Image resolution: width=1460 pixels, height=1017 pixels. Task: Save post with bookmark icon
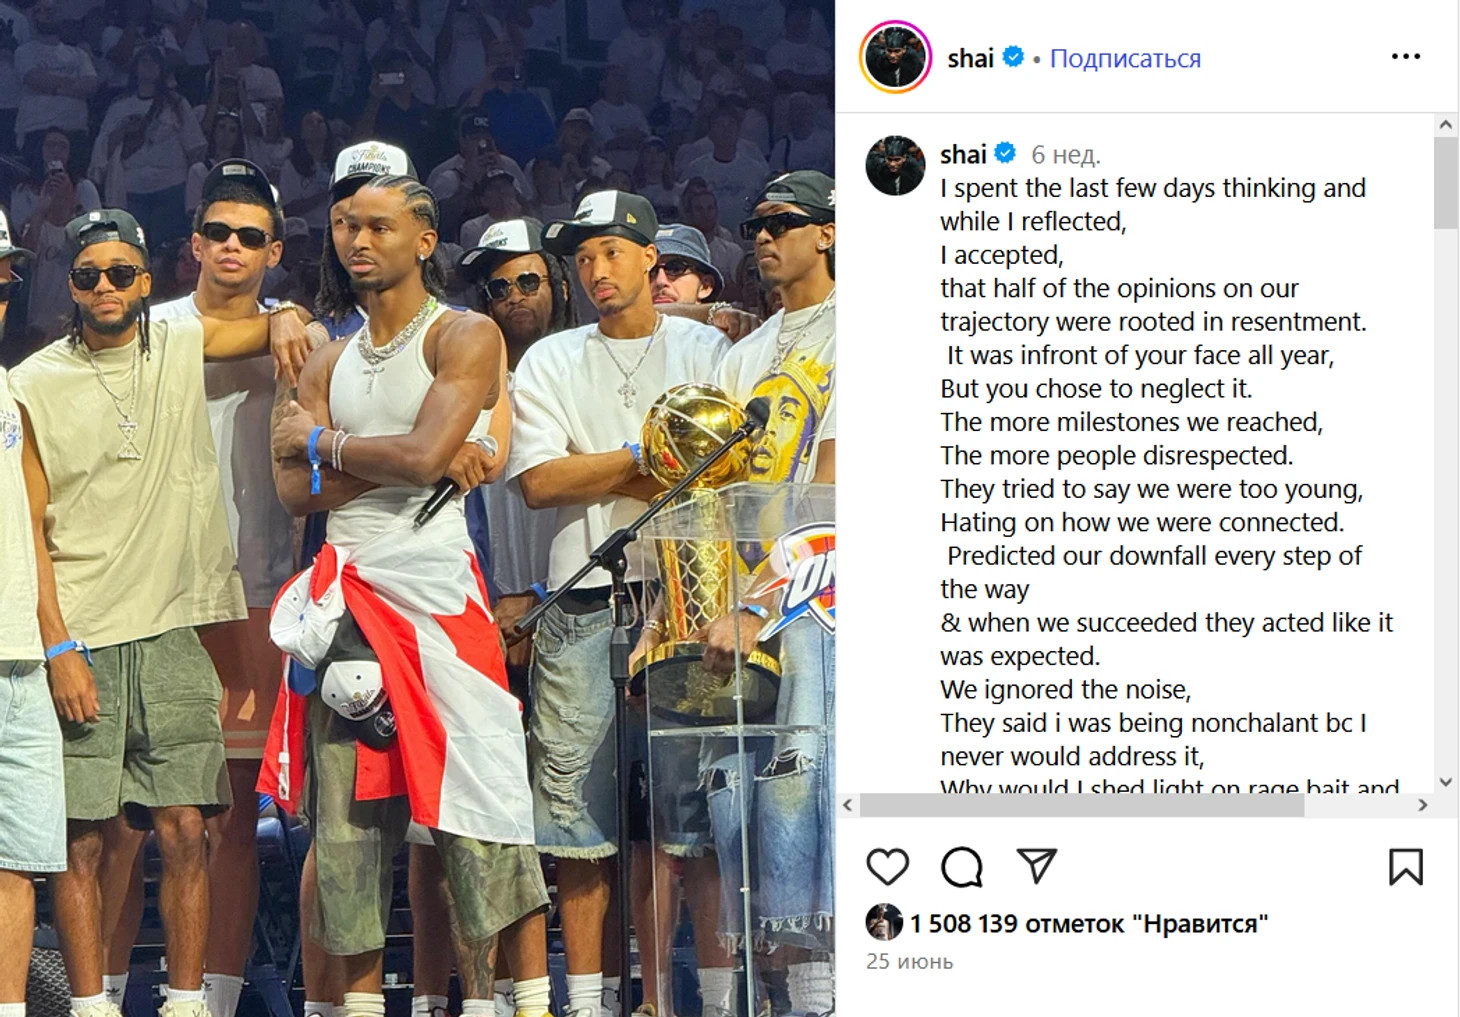pos(1405,867)
